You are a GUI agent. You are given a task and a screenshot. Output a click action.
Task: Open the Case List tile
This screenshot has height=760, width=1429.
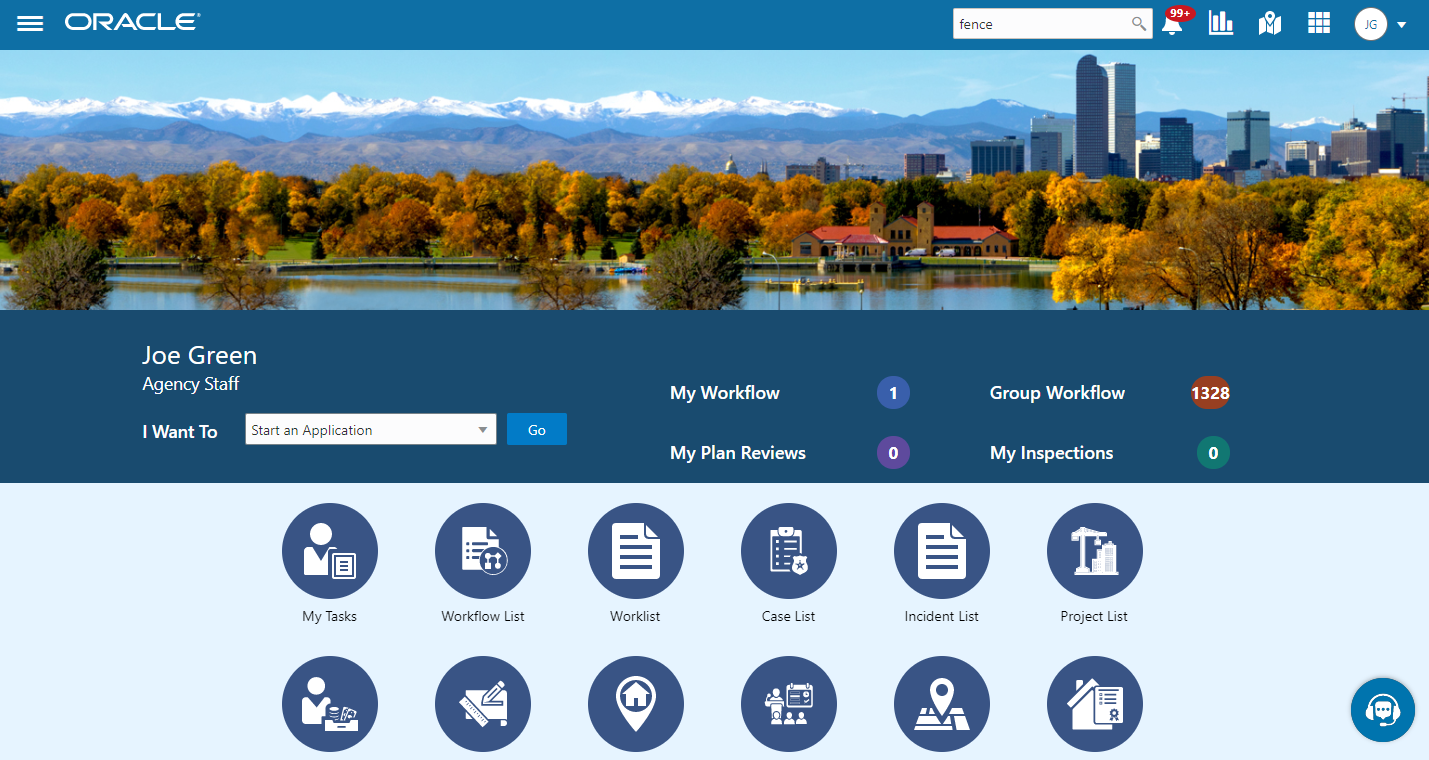[788, 551]
